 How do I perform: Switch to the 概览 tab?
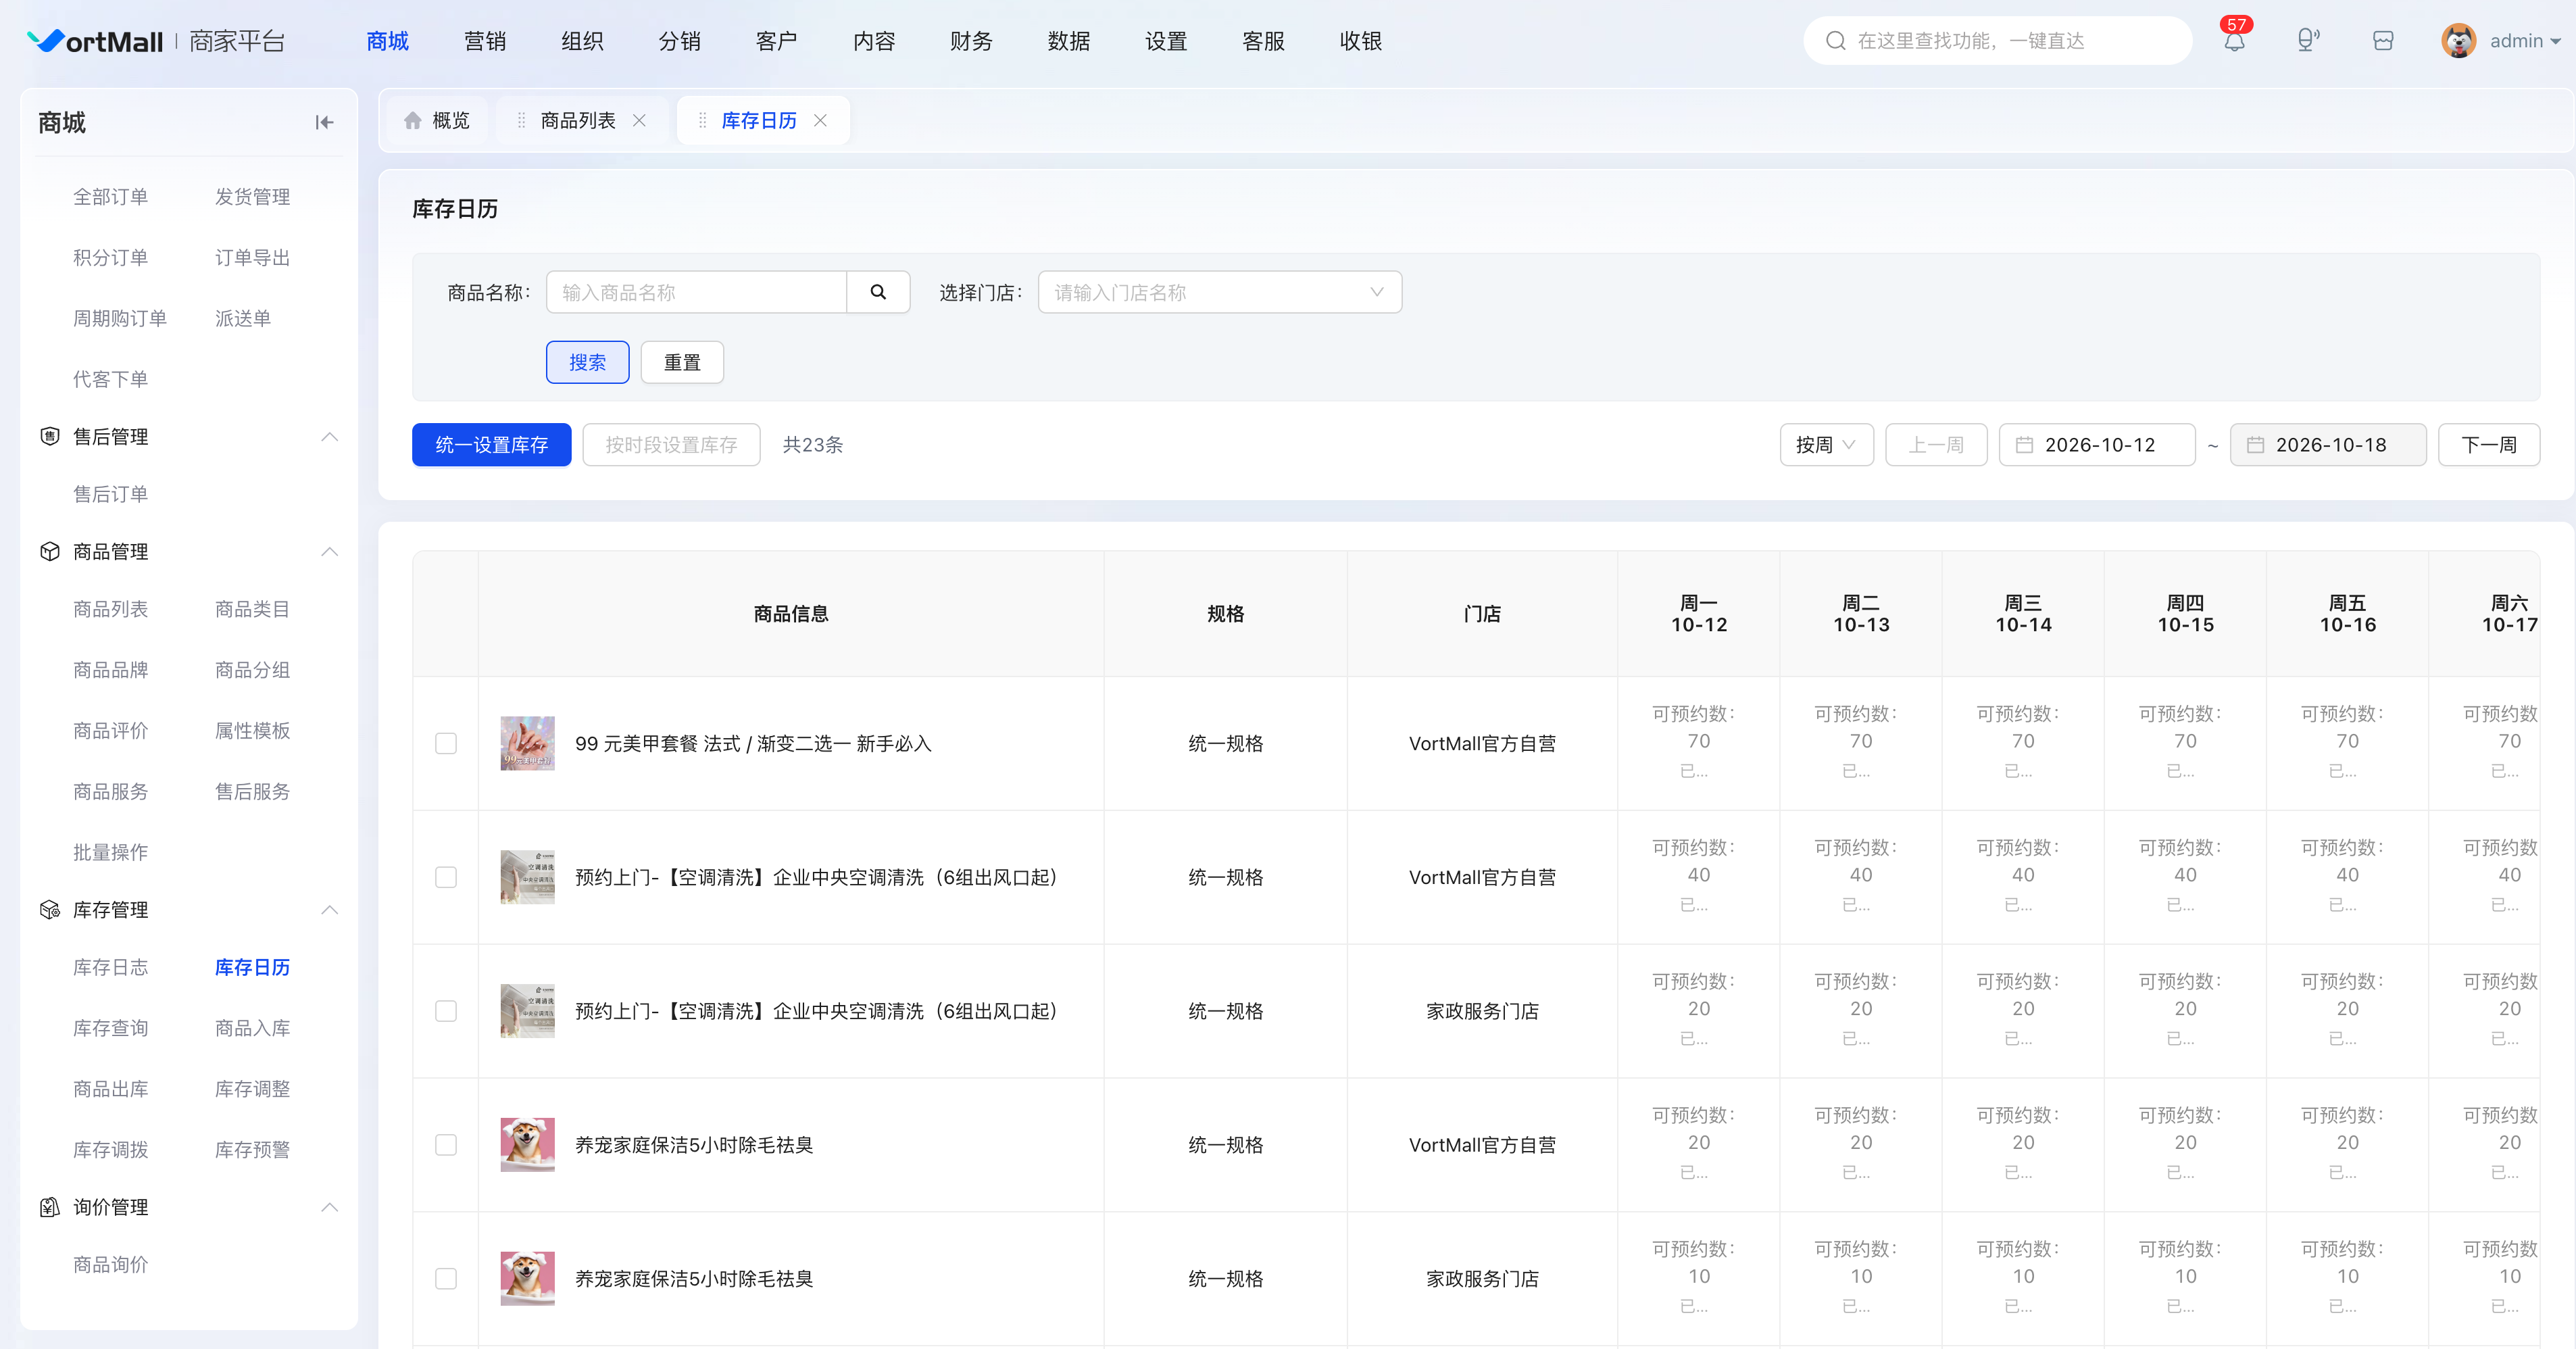pos(437,120)
